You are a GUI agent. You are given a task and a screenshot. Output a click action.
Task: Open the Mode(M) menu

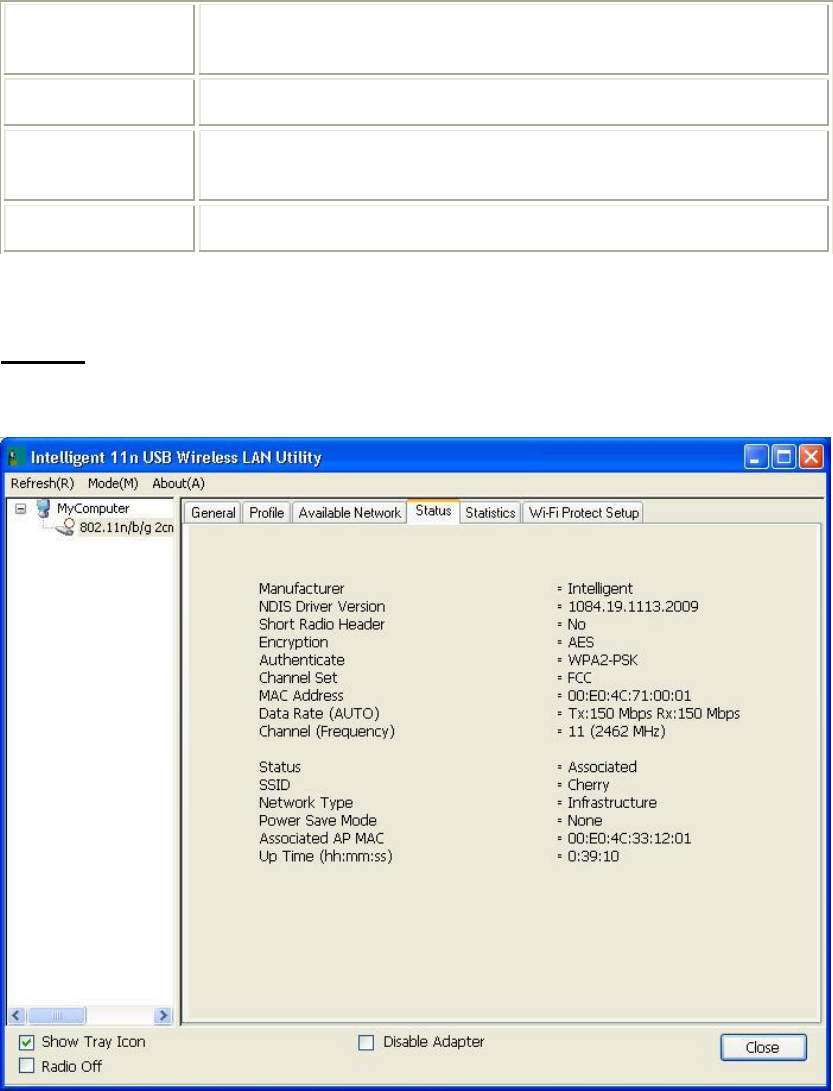(x=113, y=483)
